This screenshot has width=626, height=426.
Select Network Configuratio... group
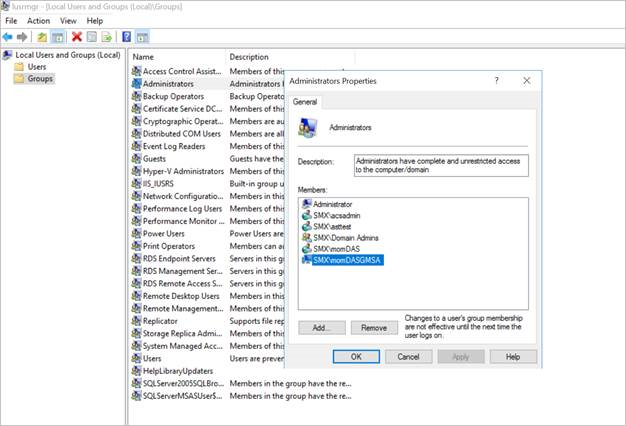[x=183, y=196]
